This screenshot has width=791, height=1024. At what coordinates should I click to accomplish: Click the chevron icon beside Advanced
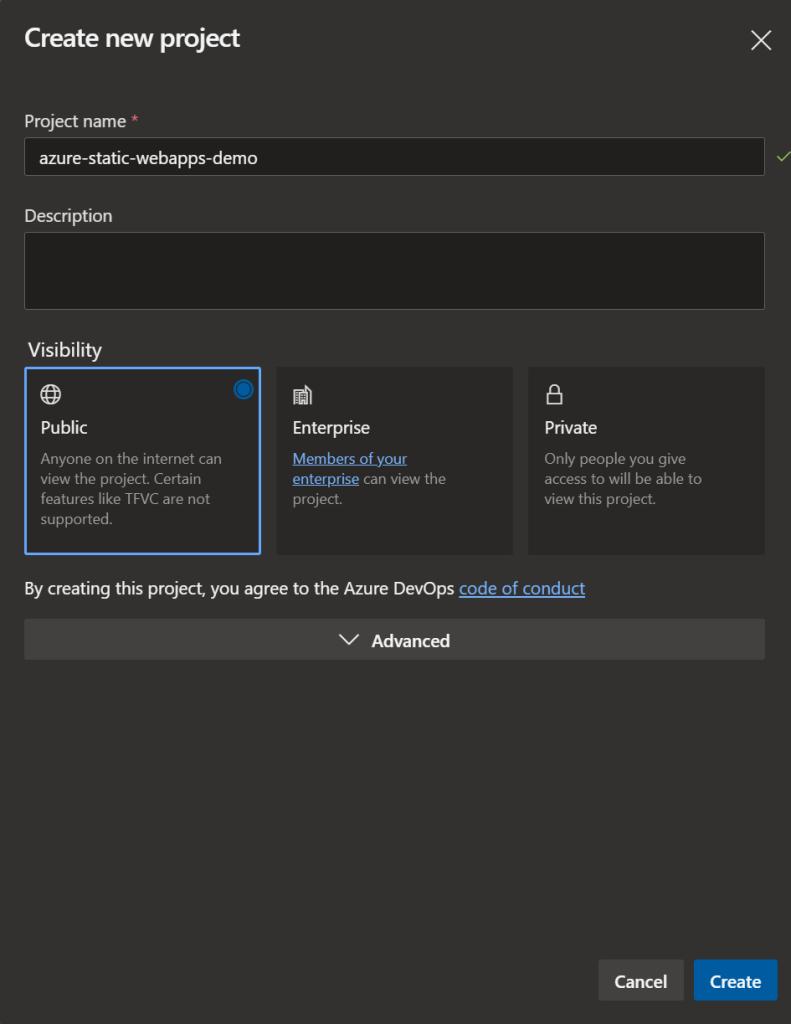click(349, 640)
